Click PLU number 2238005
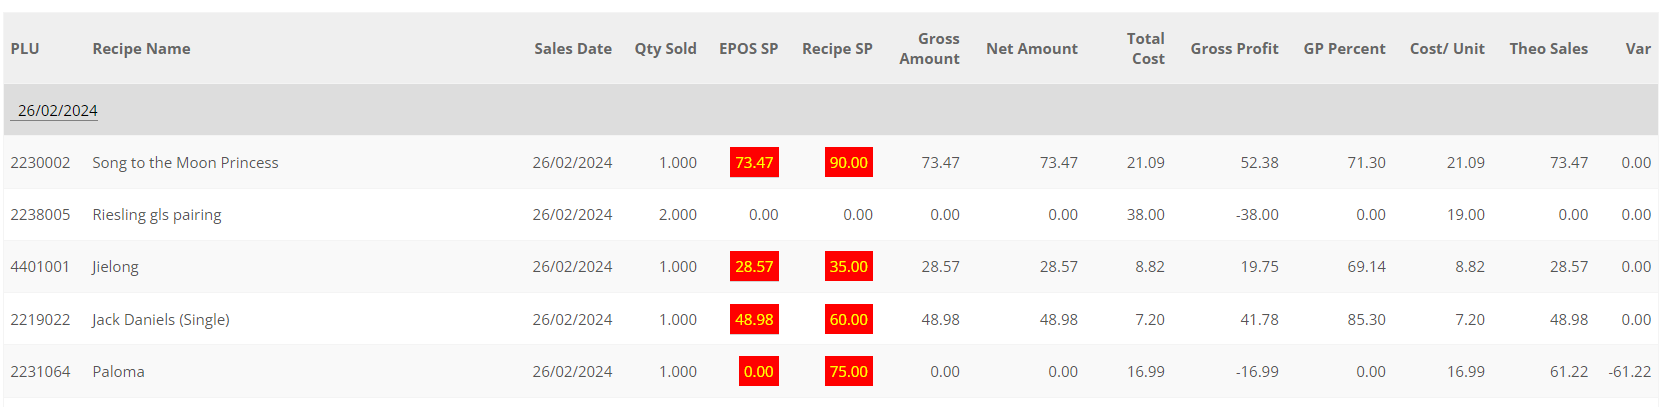 [x=40, y=215]
